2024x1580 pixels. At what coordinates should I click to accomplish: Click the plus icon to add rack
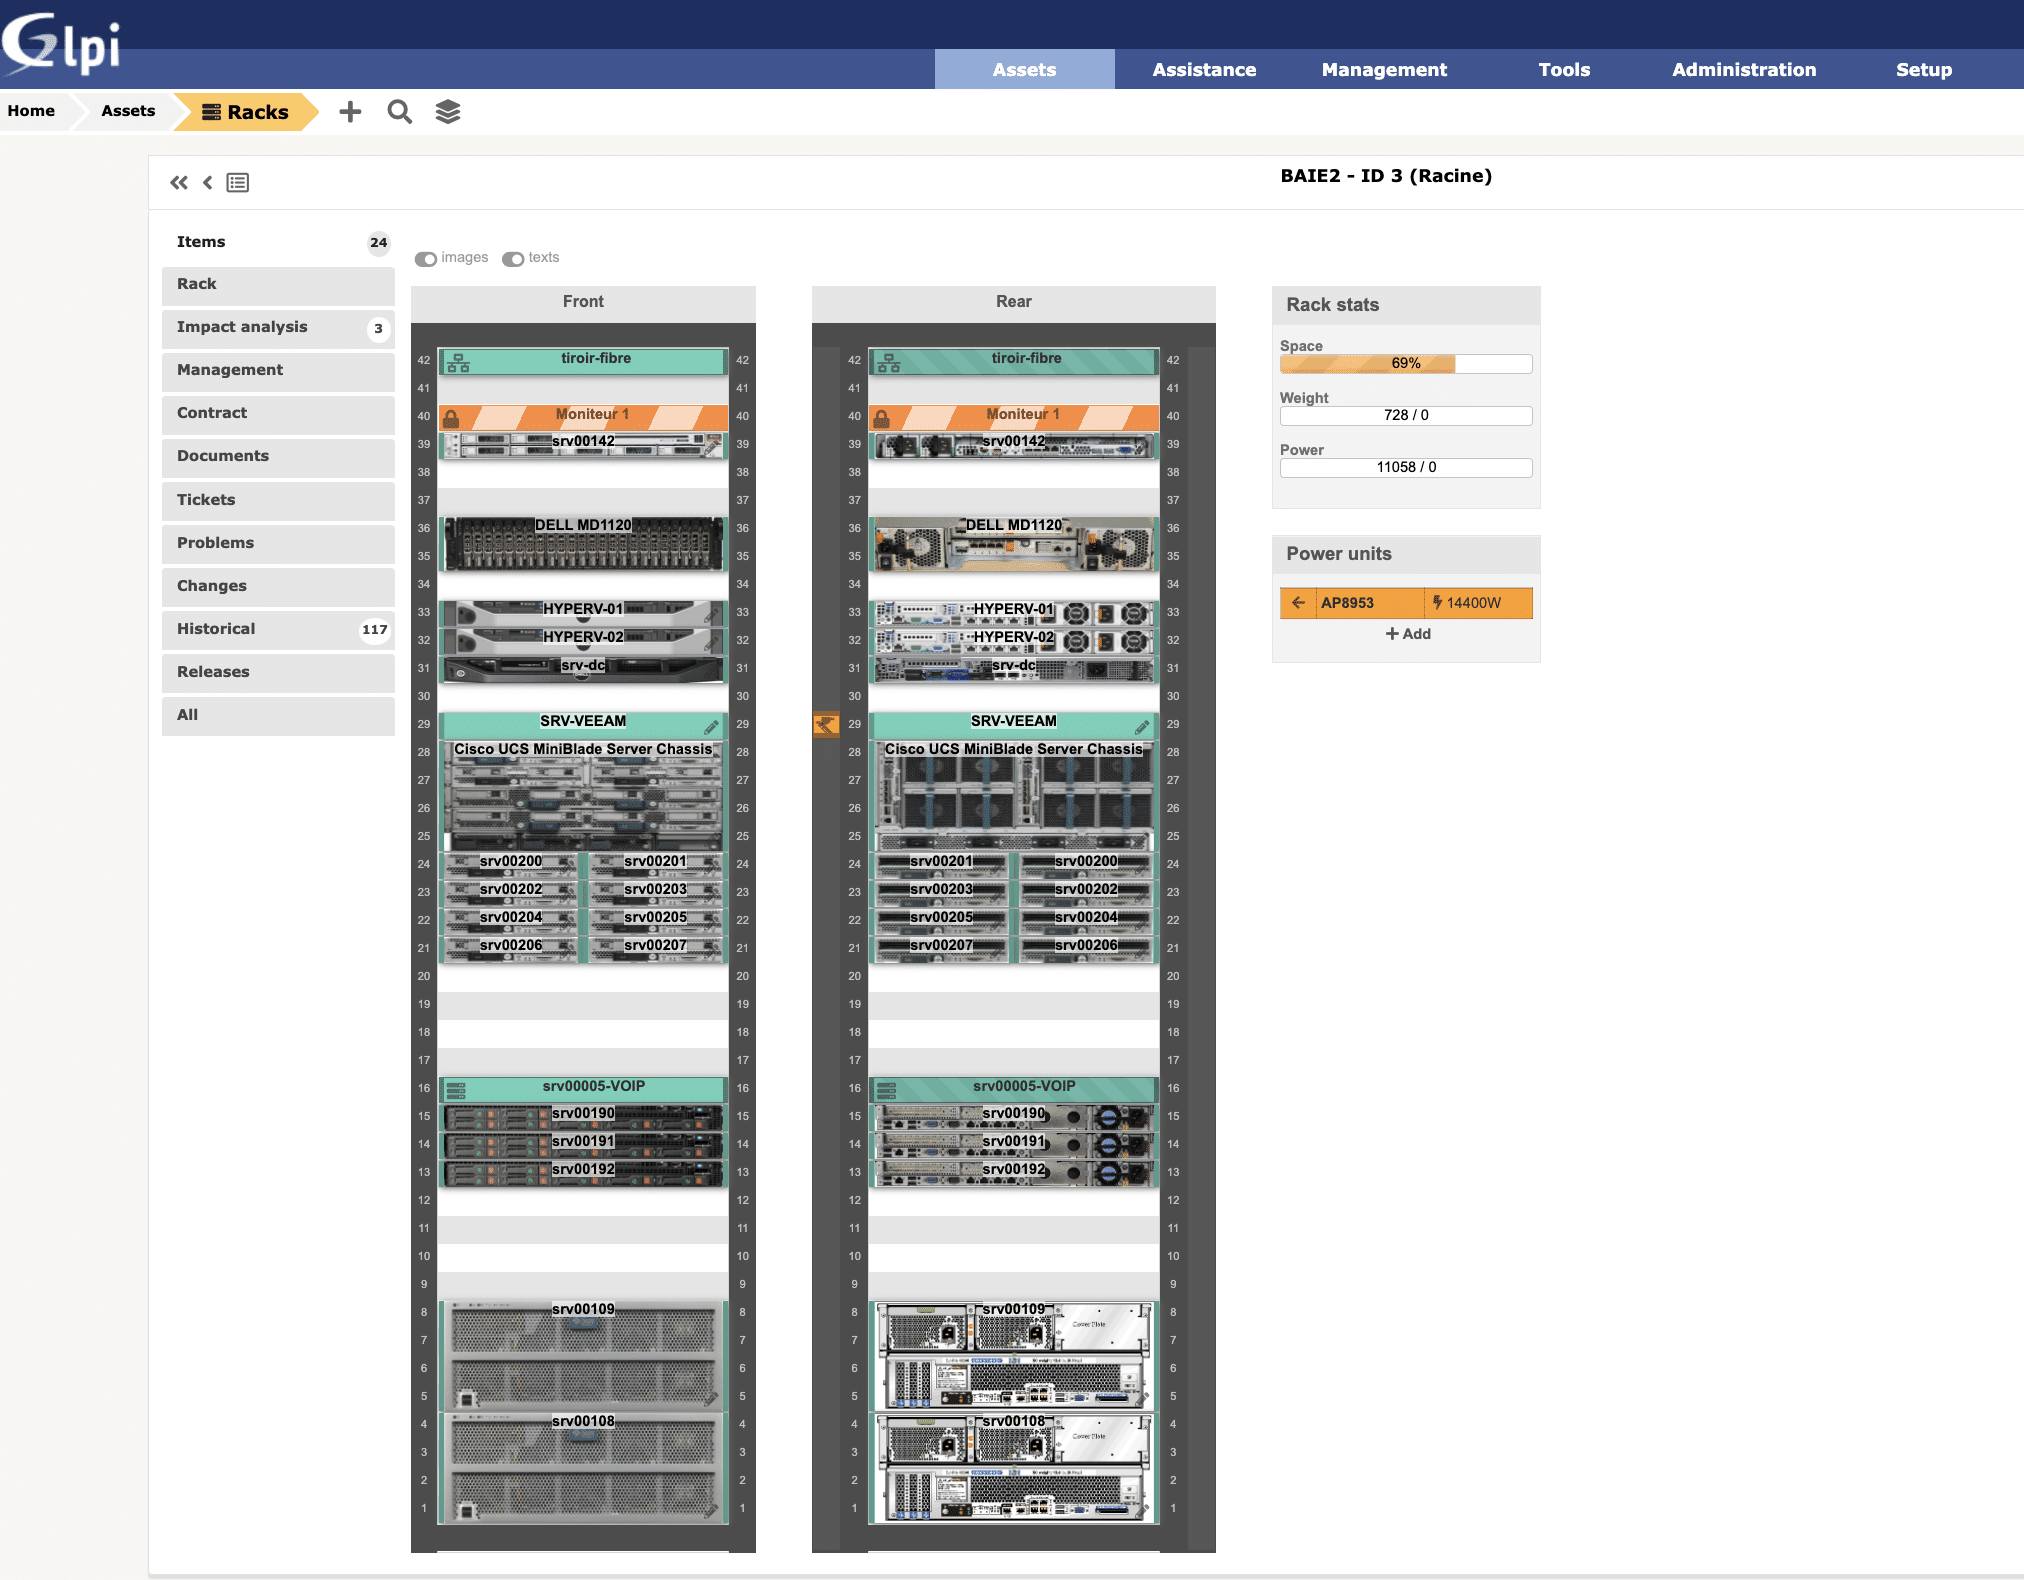[350, 112]
